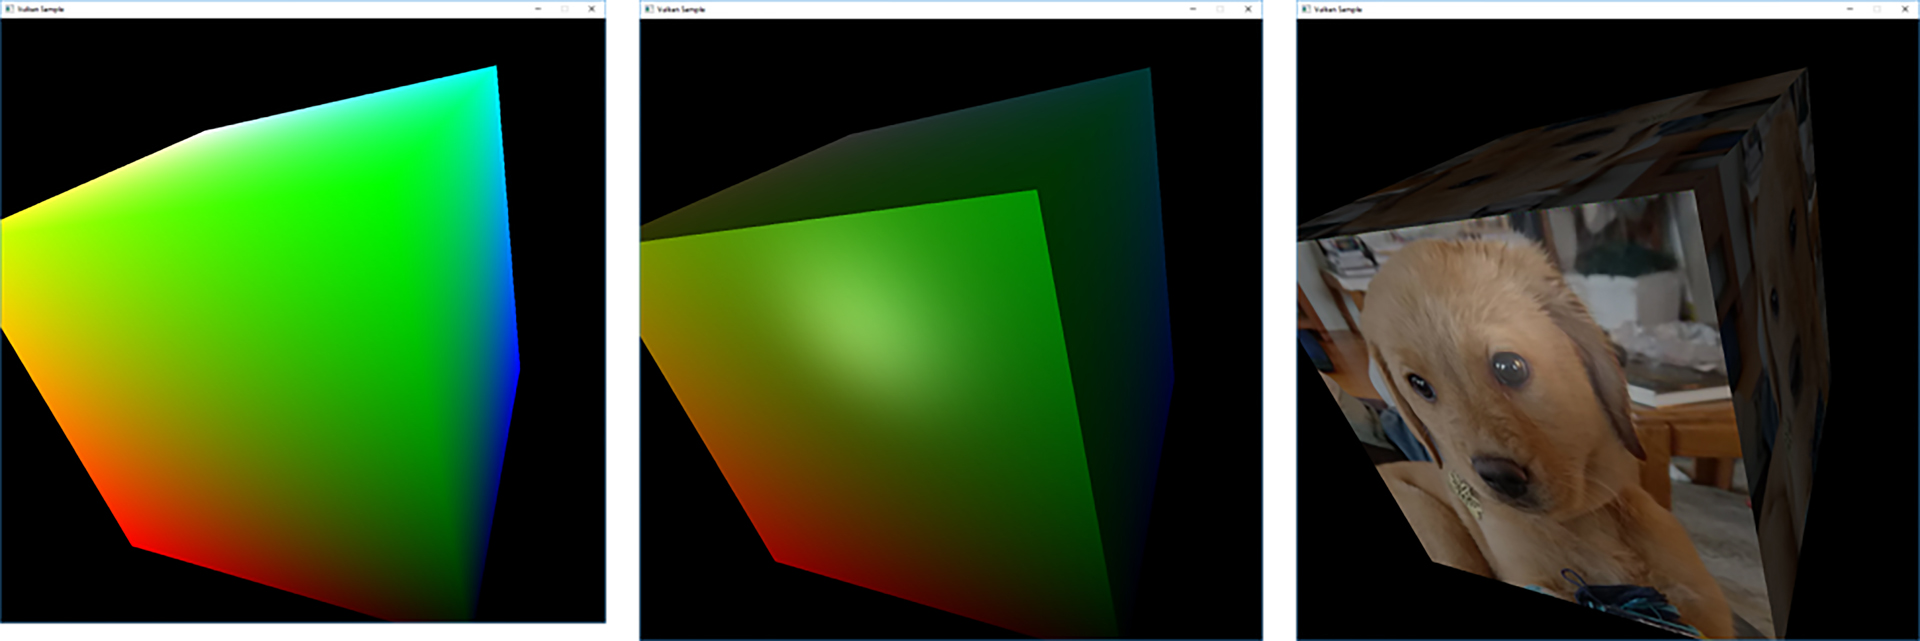Minimize the left gradient cube window
Screen dimensions: 1920x641
[x=538, y=9]
